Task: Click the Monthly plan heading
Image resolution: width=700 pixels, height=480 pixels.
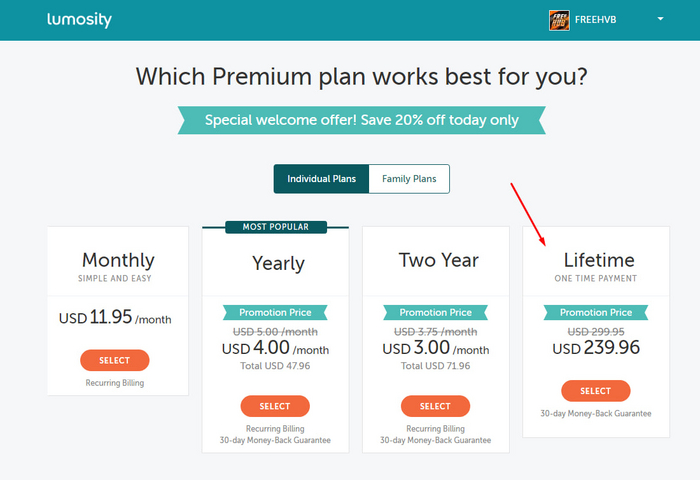Action: pyautogui.click(x=118, y=260)
